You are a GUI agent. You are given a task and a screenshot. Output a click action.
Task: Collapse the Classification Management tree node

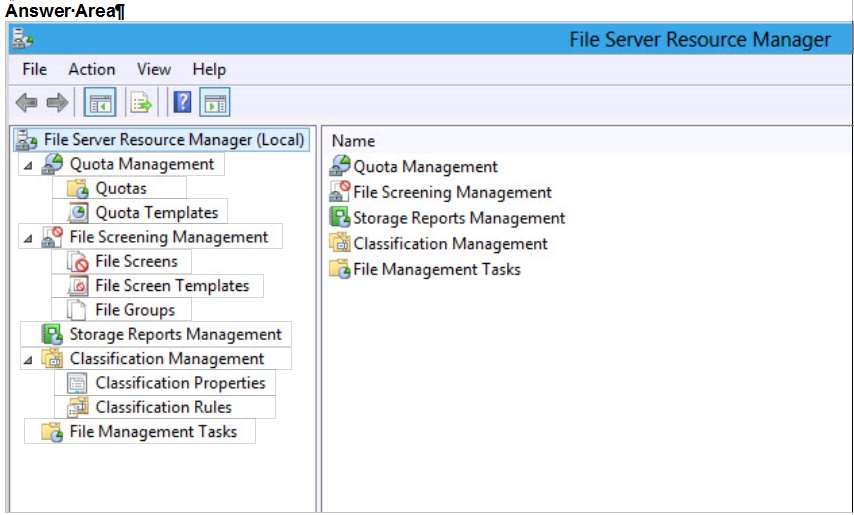coord(28,360)
